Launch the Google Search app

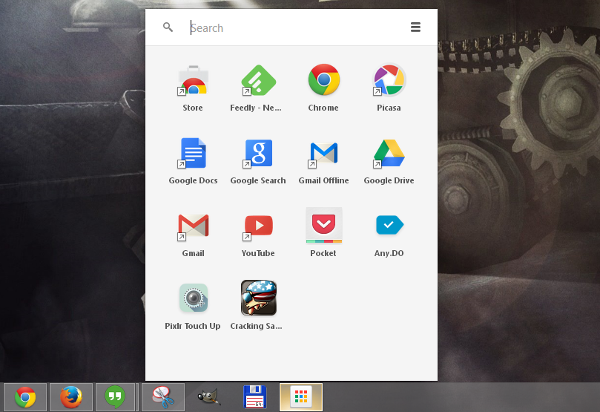(258, 153)
